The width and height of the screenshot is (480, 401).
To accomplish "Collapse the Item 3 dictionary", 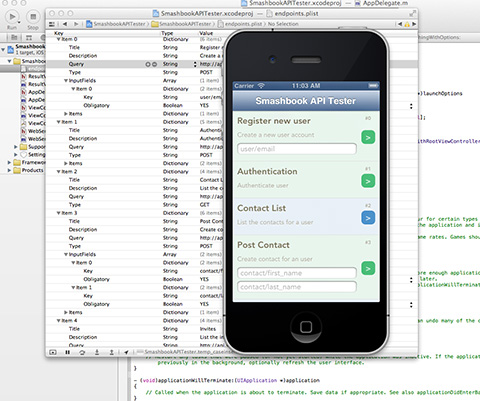I will pos(59,213).
